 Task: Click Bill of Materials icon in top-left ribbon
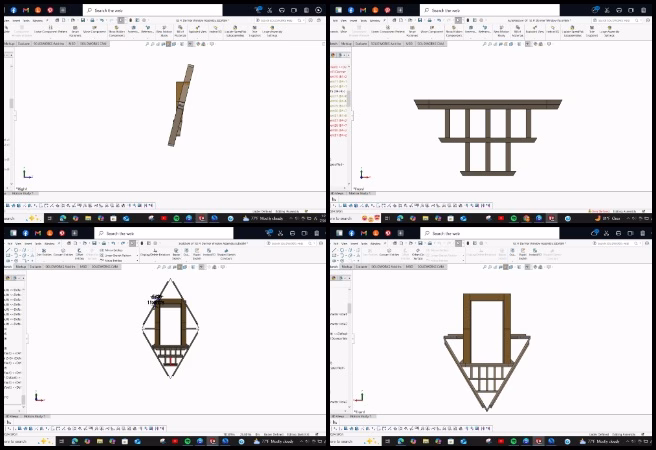(x=180, y=31)
